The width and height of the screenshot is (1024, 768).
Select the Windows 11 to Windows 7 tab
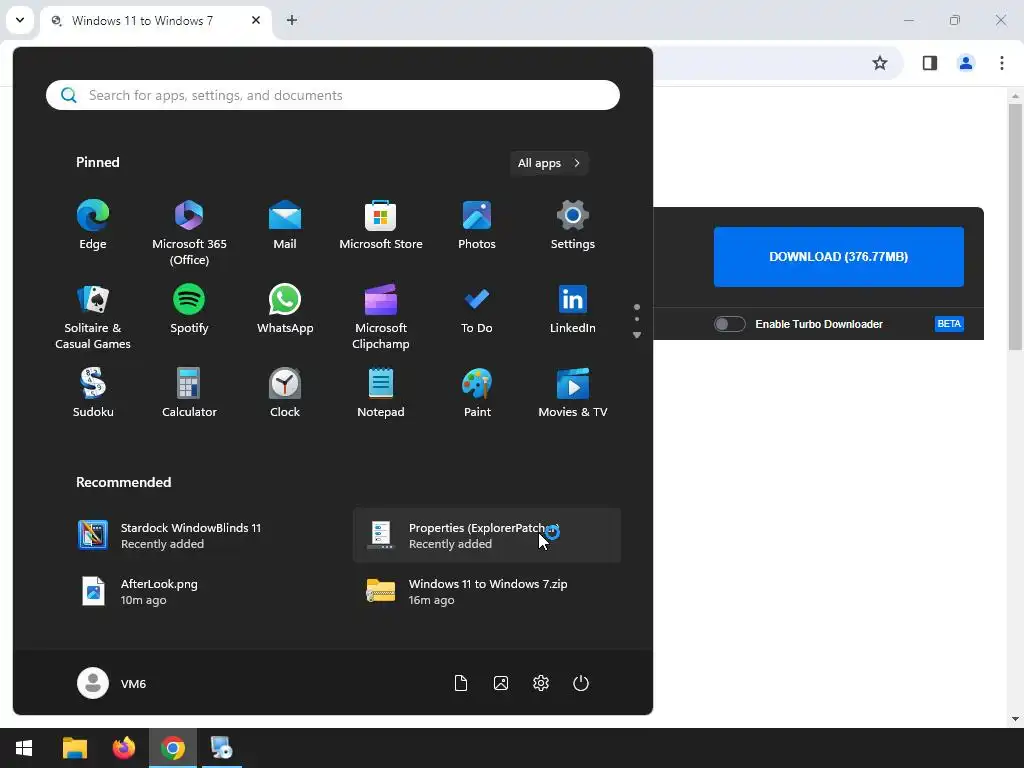155,21
